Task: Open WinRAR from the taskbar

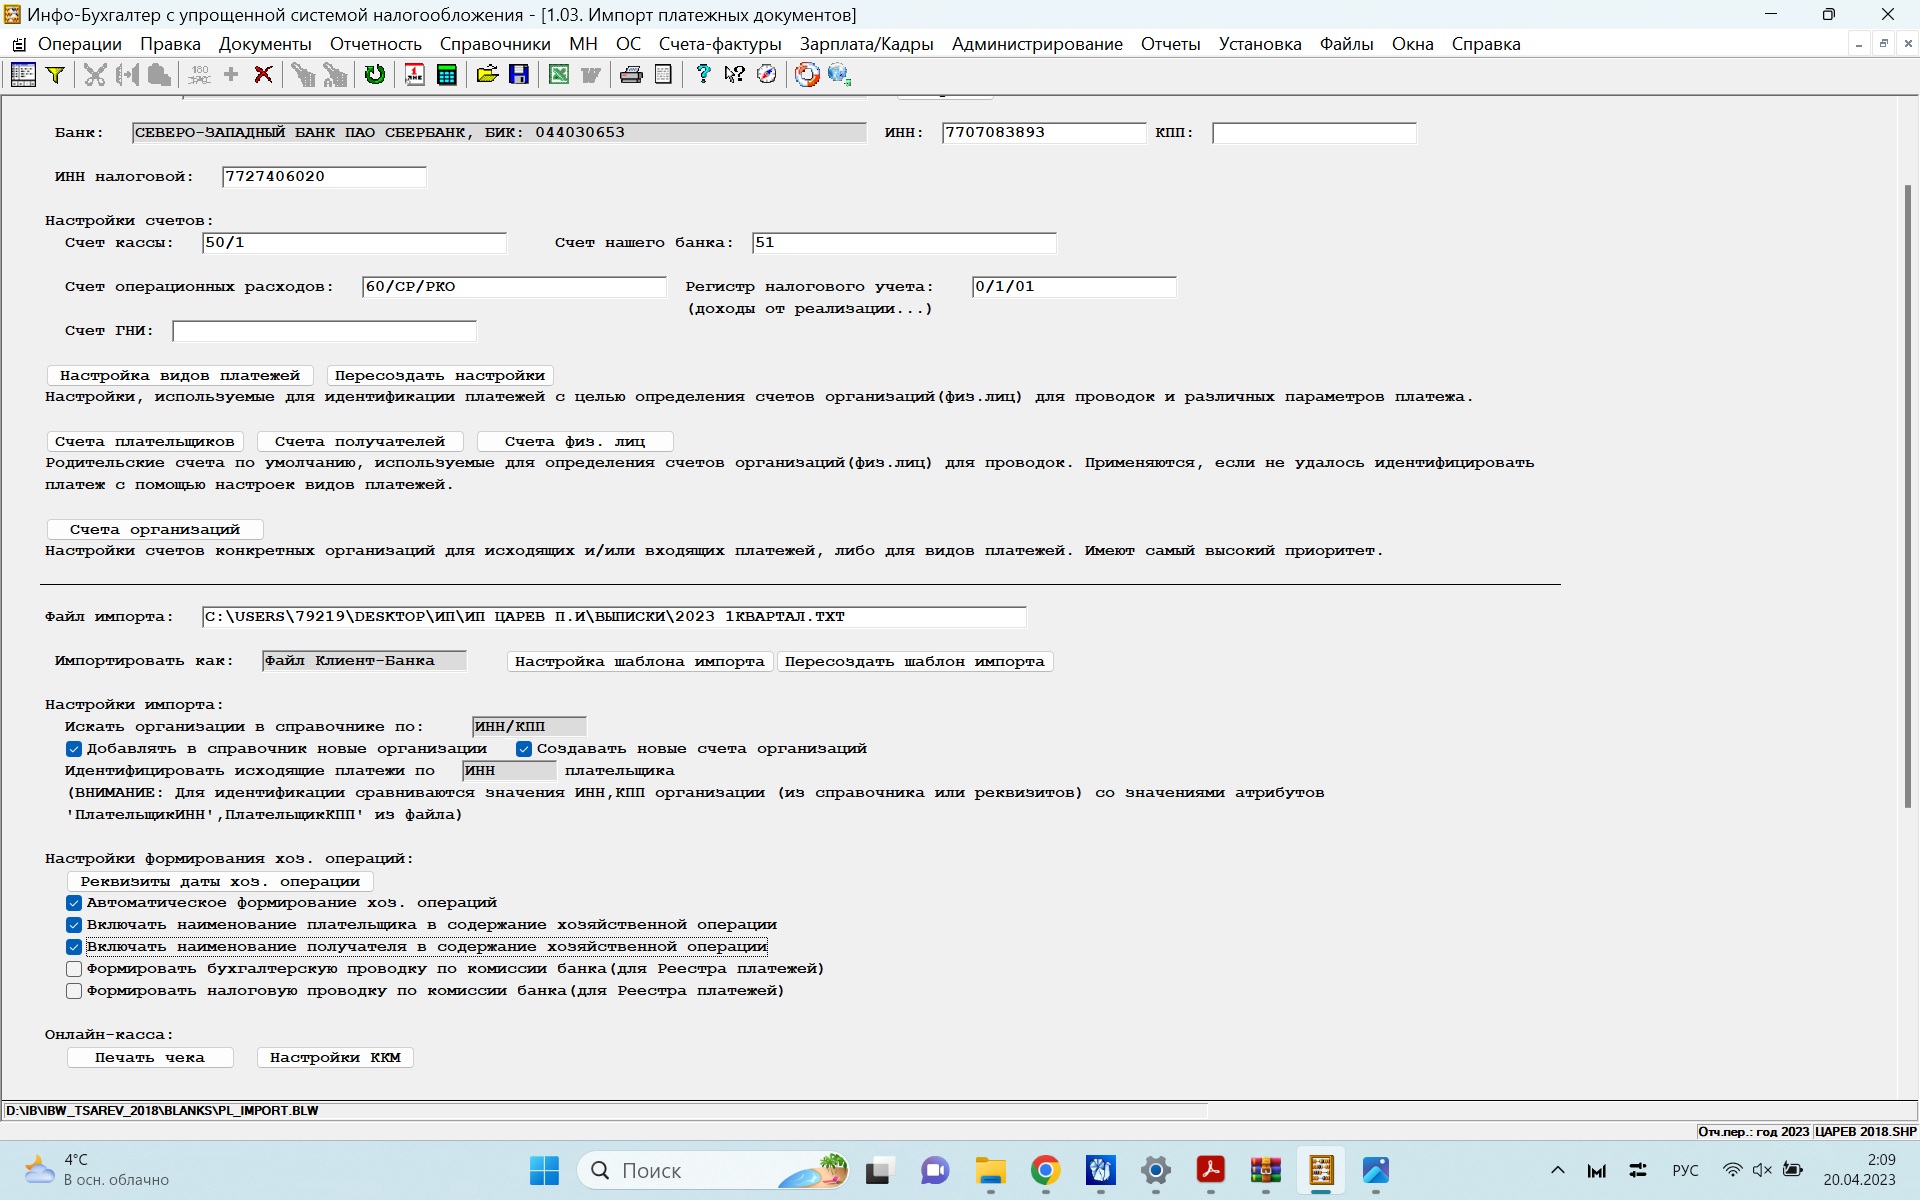Action: (1265, 1170)
